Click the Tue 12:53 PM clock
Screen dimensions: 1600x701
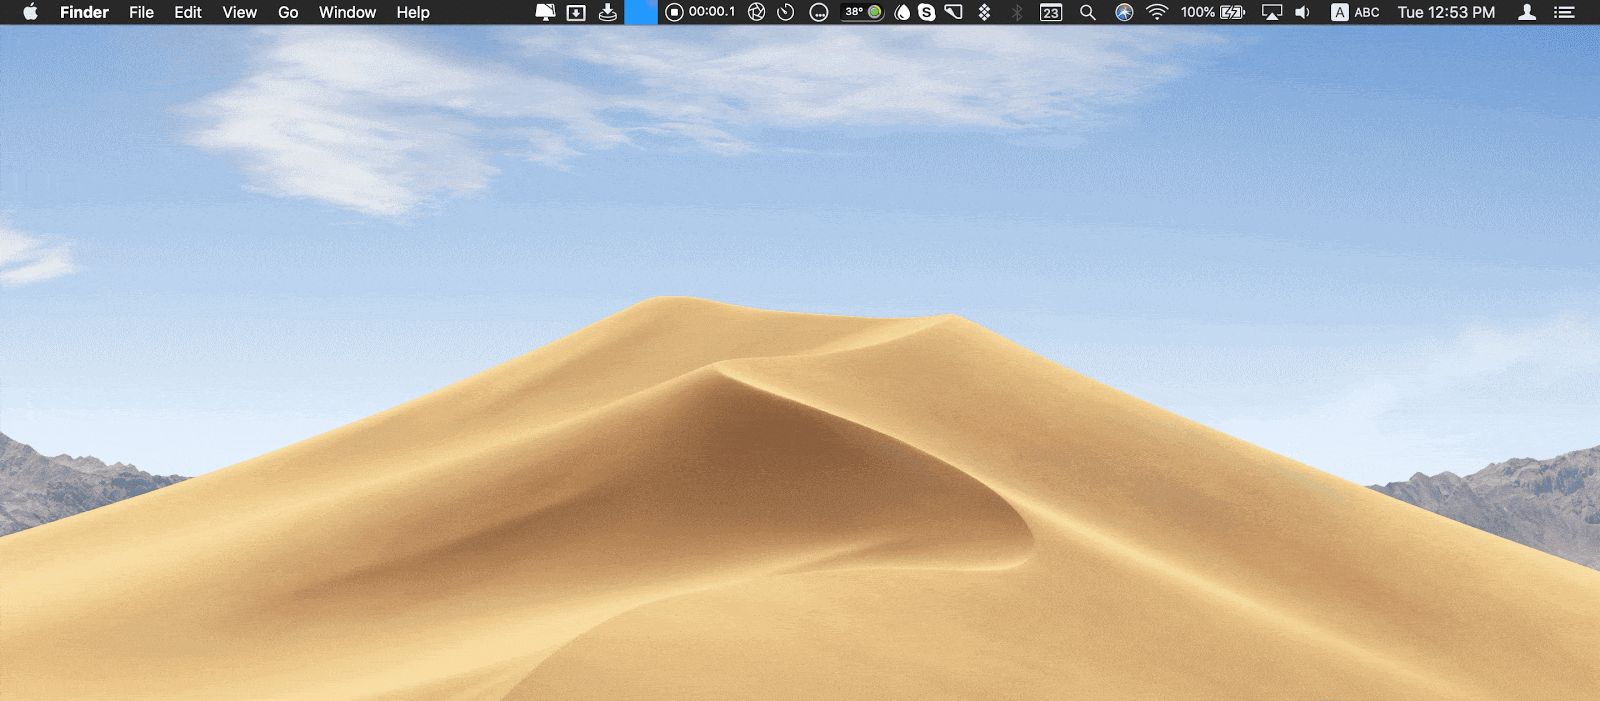point(1446,12)
